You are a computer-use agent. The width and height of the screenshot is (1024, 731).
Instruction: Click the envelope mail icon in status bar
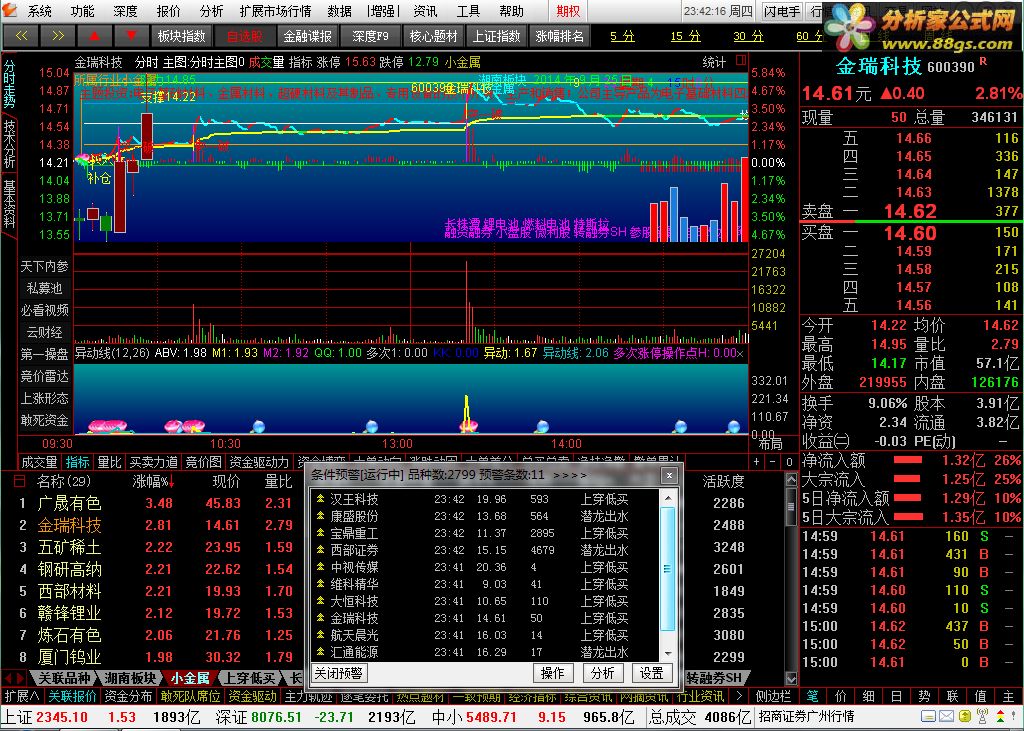pos(946,717)
